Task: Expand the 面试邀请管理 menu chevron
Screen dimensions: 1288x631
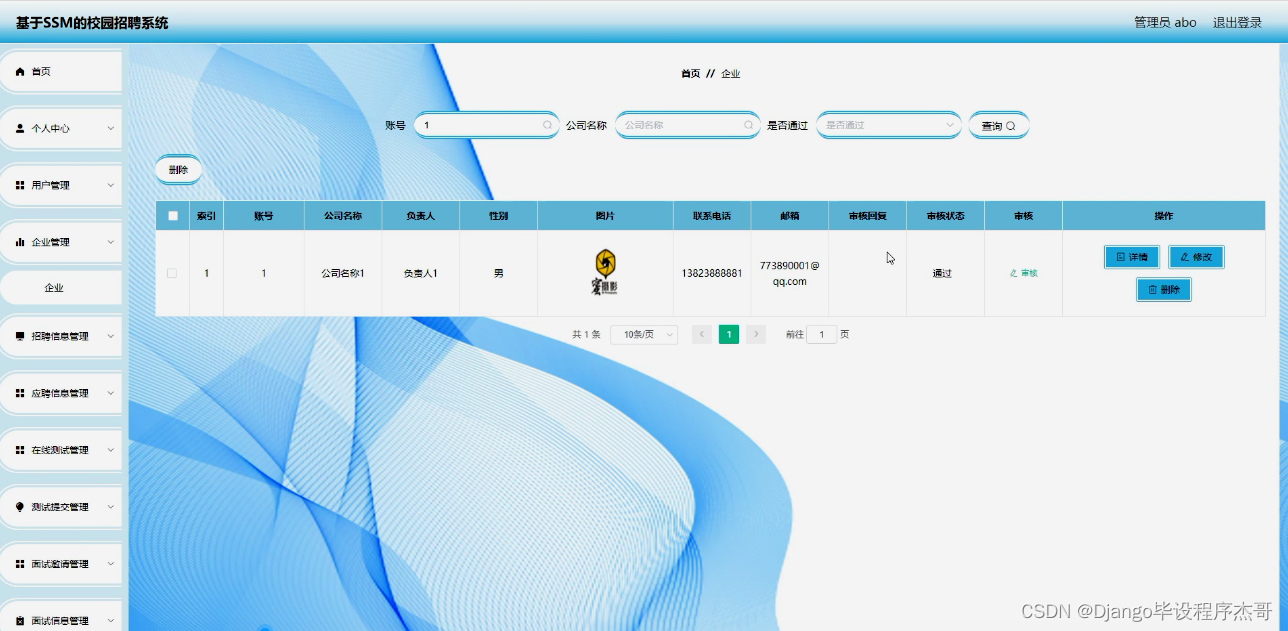Action: point(111,565)
